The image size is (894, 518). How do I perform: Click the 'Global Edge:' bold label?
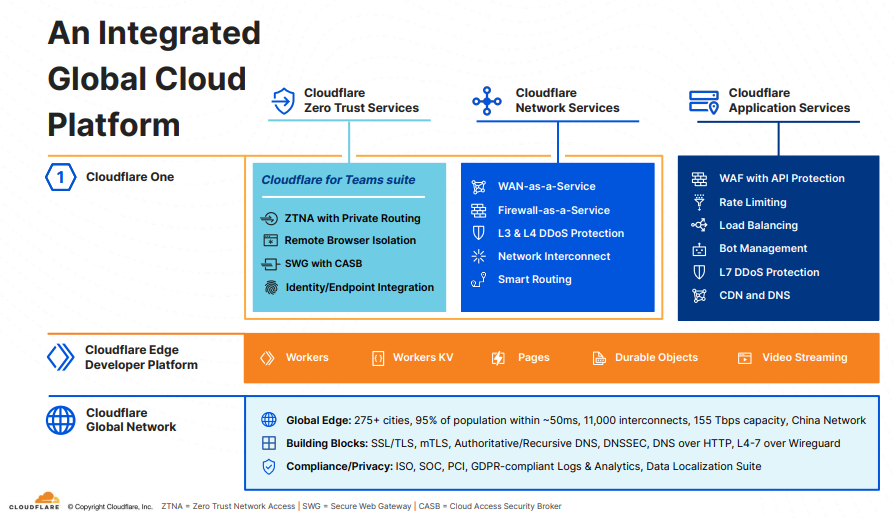318,421
